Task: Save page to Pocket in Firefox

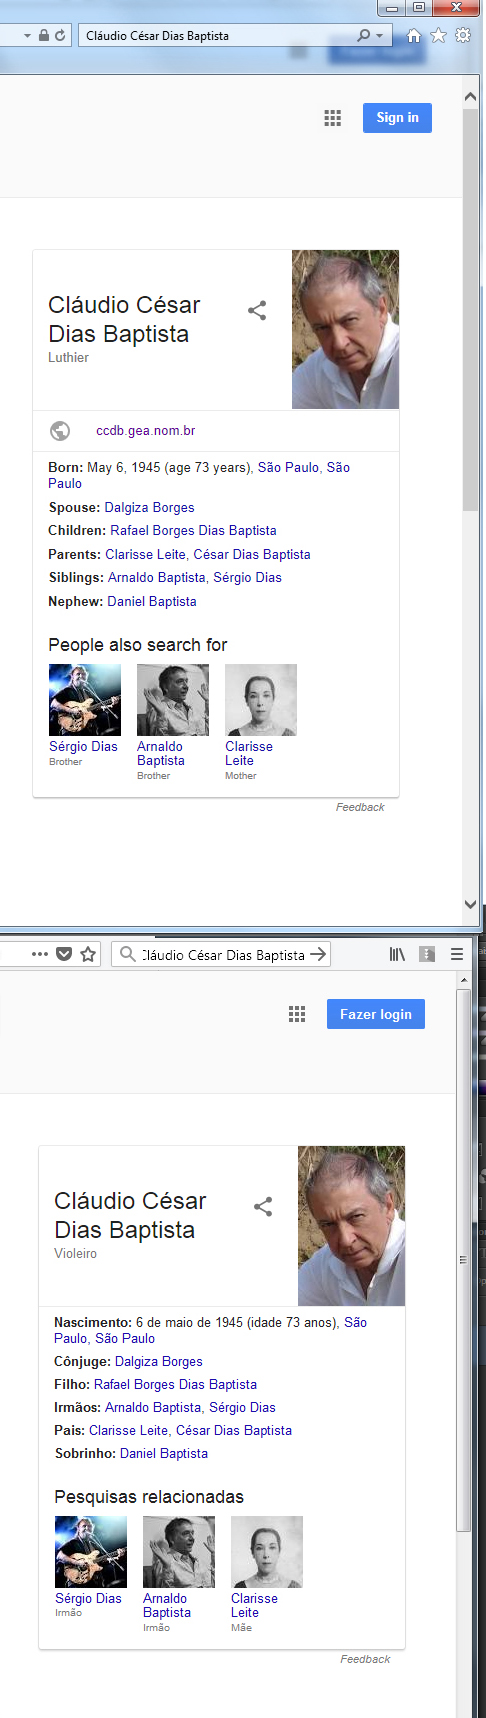Action: [64, 954]
